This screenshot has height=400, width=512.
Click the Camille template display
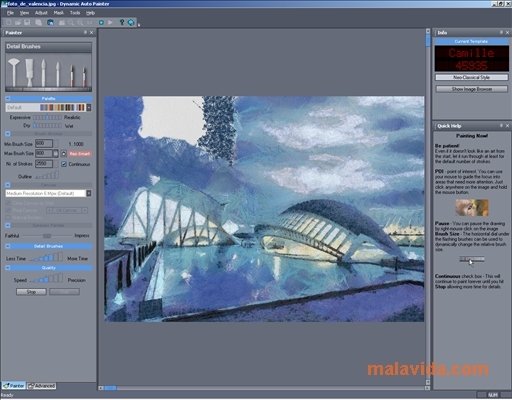coord(471,59)
